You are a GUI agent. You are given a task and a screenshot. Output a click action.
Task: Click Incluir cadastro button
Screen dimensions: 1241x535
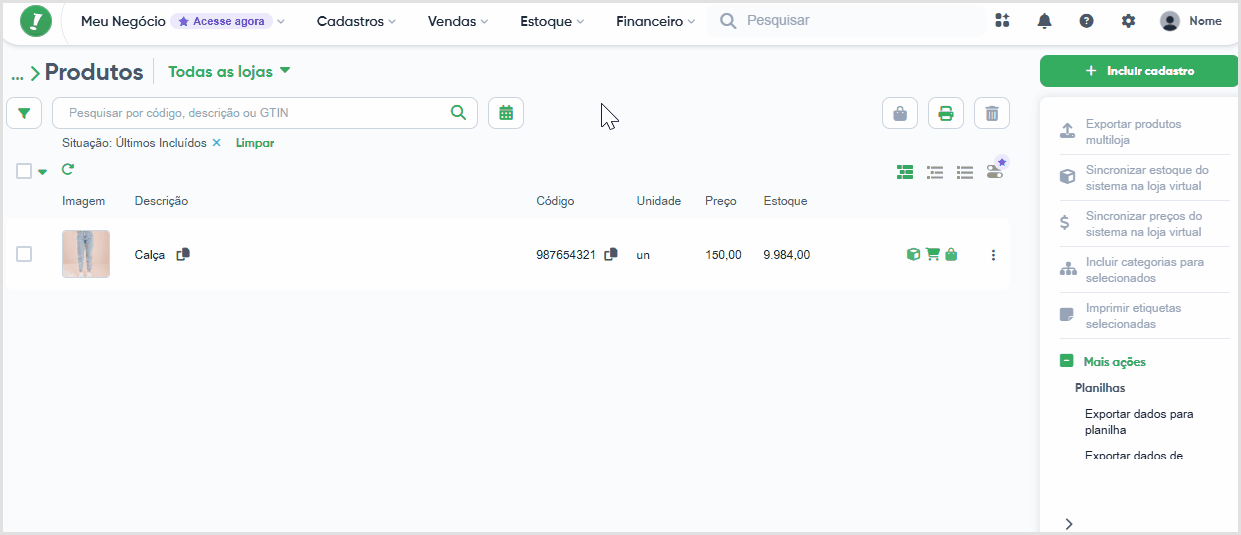pyautogui.click(x=1139, y=71)
